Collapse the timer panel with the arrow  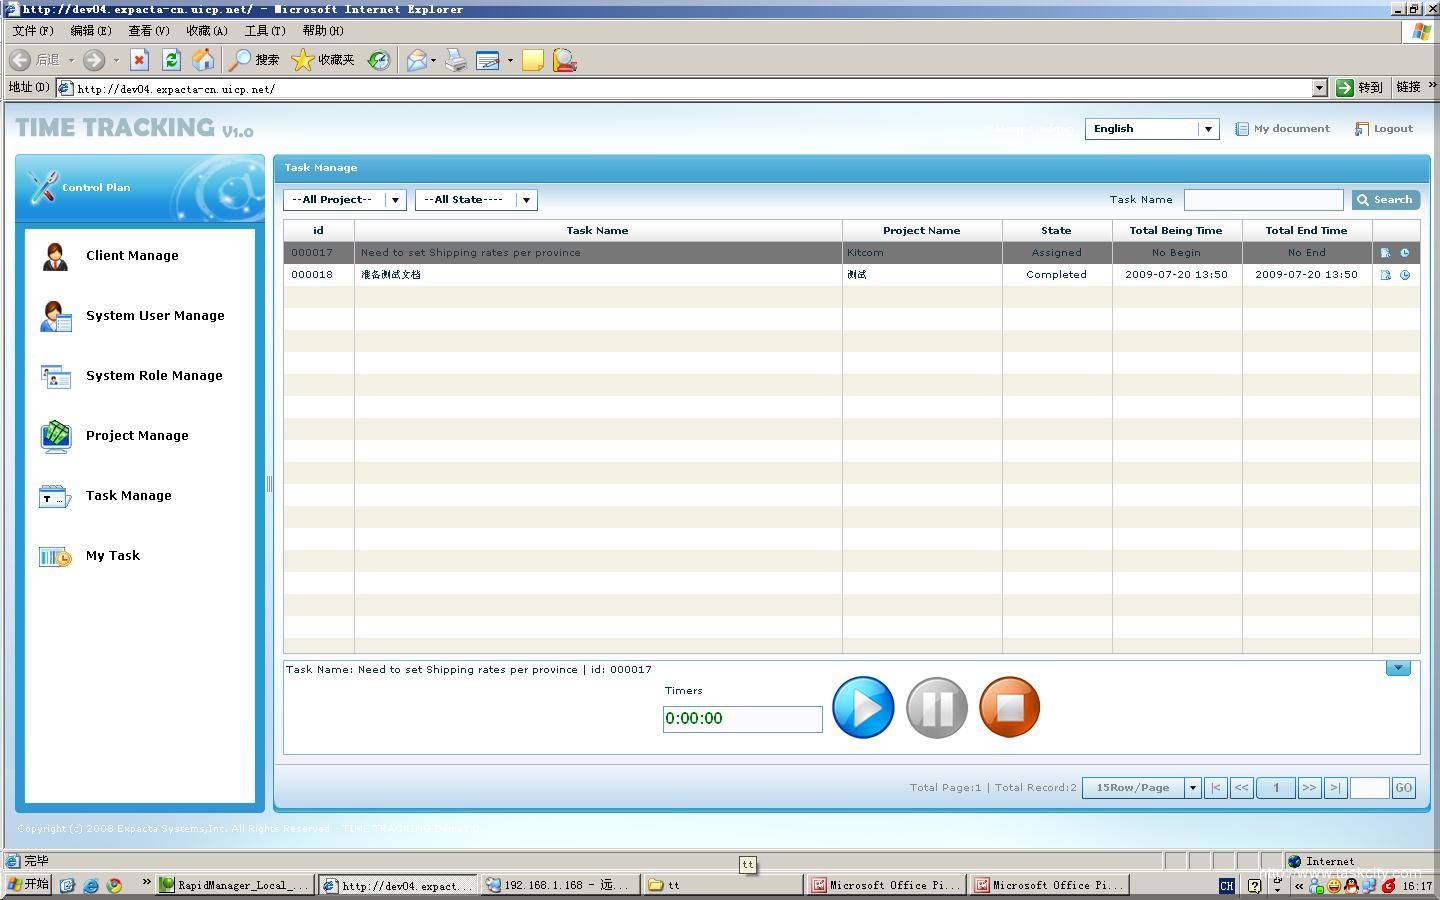click(1398, 668)
